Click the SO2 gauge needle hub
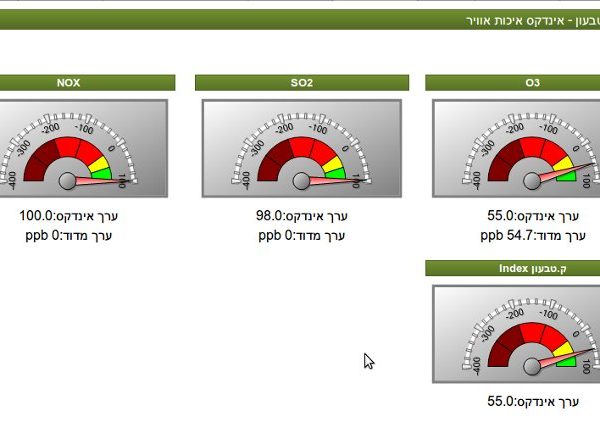 301,181
